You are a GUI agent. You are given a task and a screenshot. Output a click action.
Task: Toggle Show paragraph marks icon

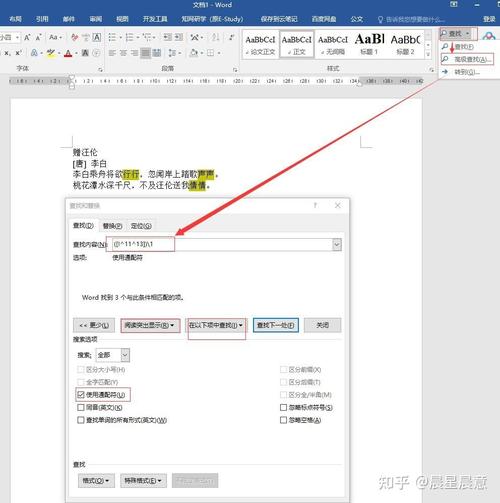tap(232, 37)
